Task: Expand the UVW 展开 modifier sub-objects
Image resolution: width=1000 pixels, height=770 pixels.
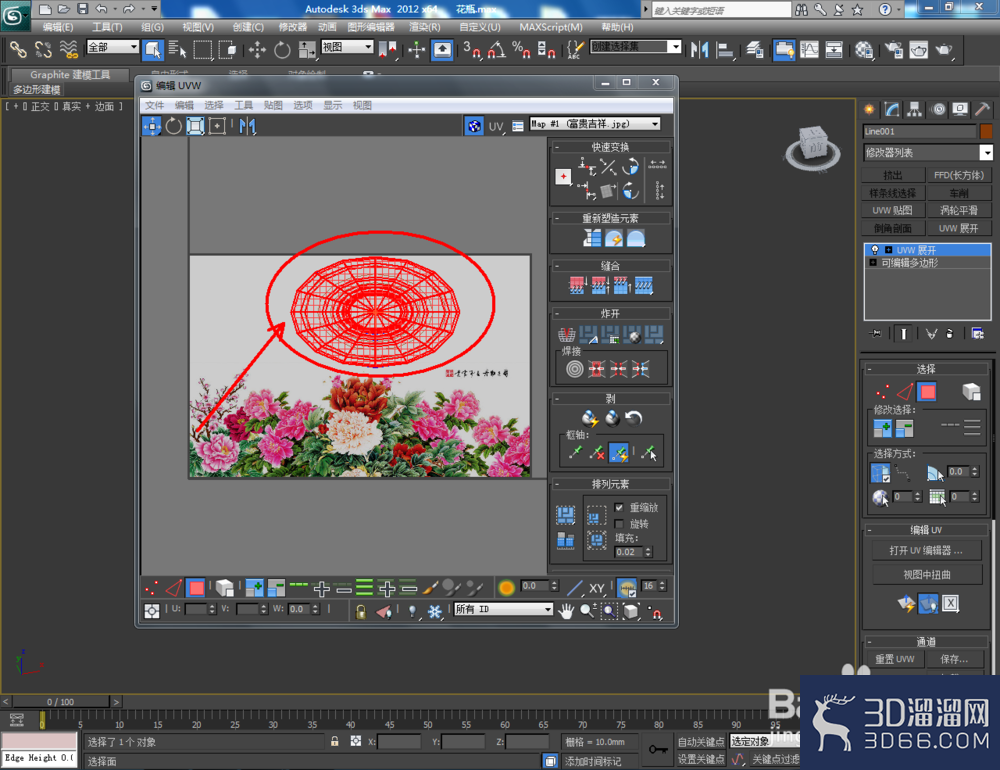Action: pos(888,250)
